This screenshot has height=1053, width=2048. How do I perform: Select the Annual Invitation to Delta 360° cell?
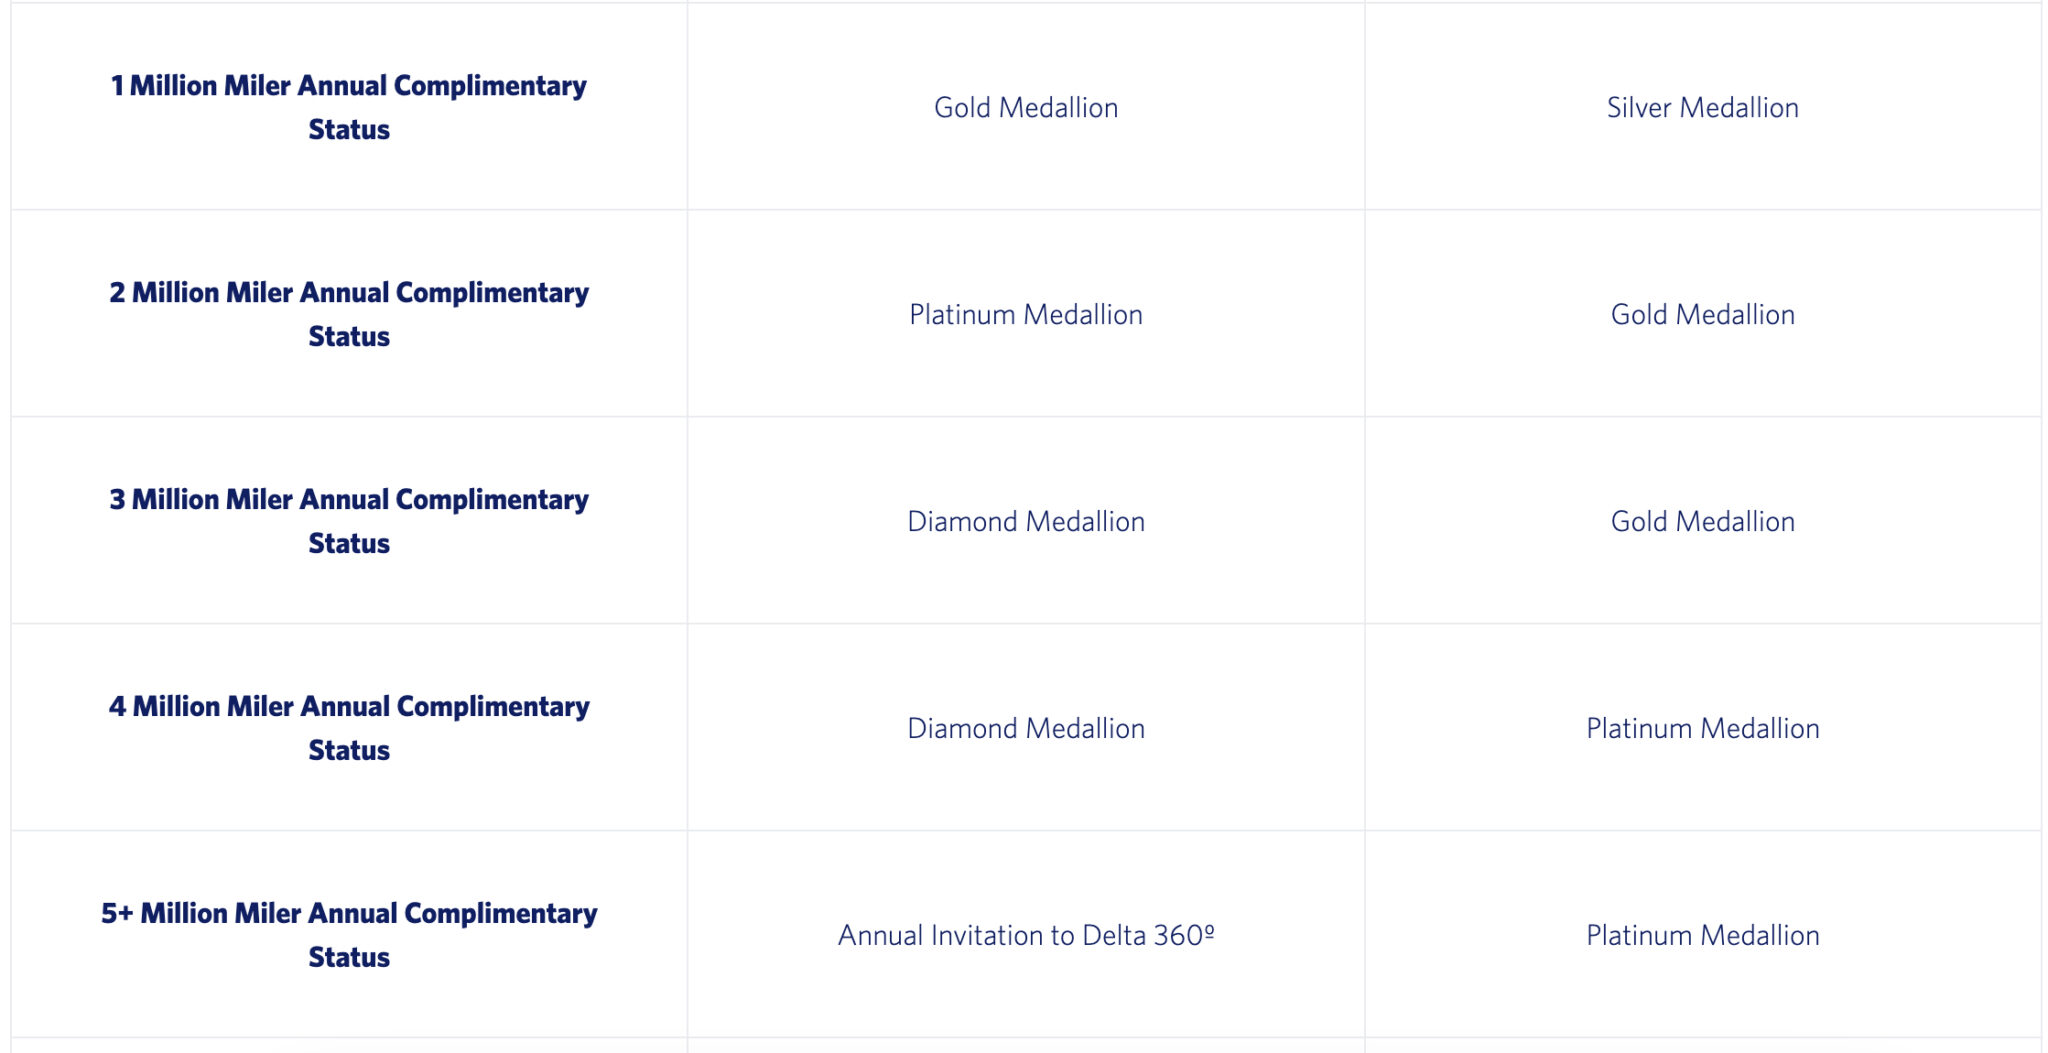tap(1026, 936)
